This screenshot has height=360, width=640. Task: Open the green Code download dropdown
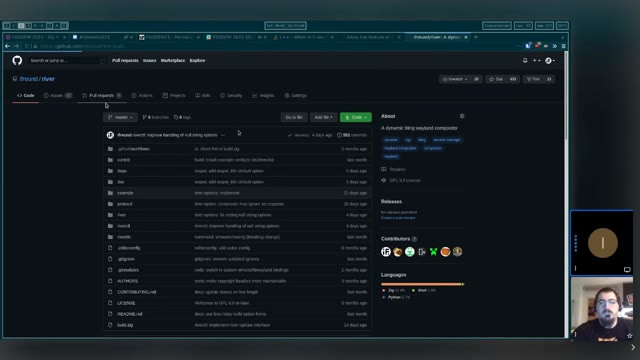tap(356, 117)
